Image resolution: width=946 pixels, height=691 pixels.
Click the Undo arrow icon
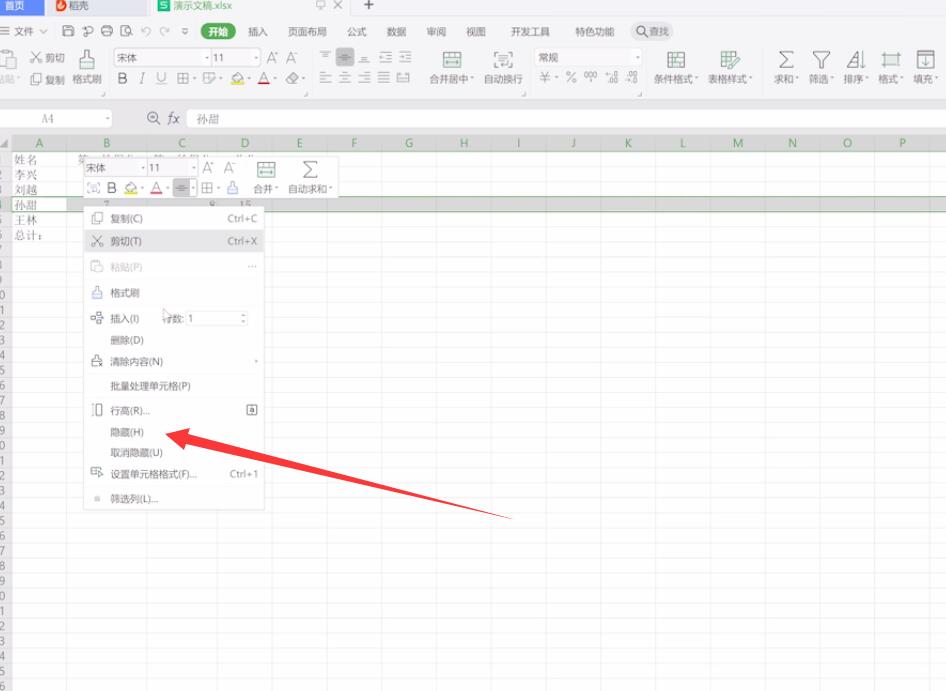[x=145, y=31]
